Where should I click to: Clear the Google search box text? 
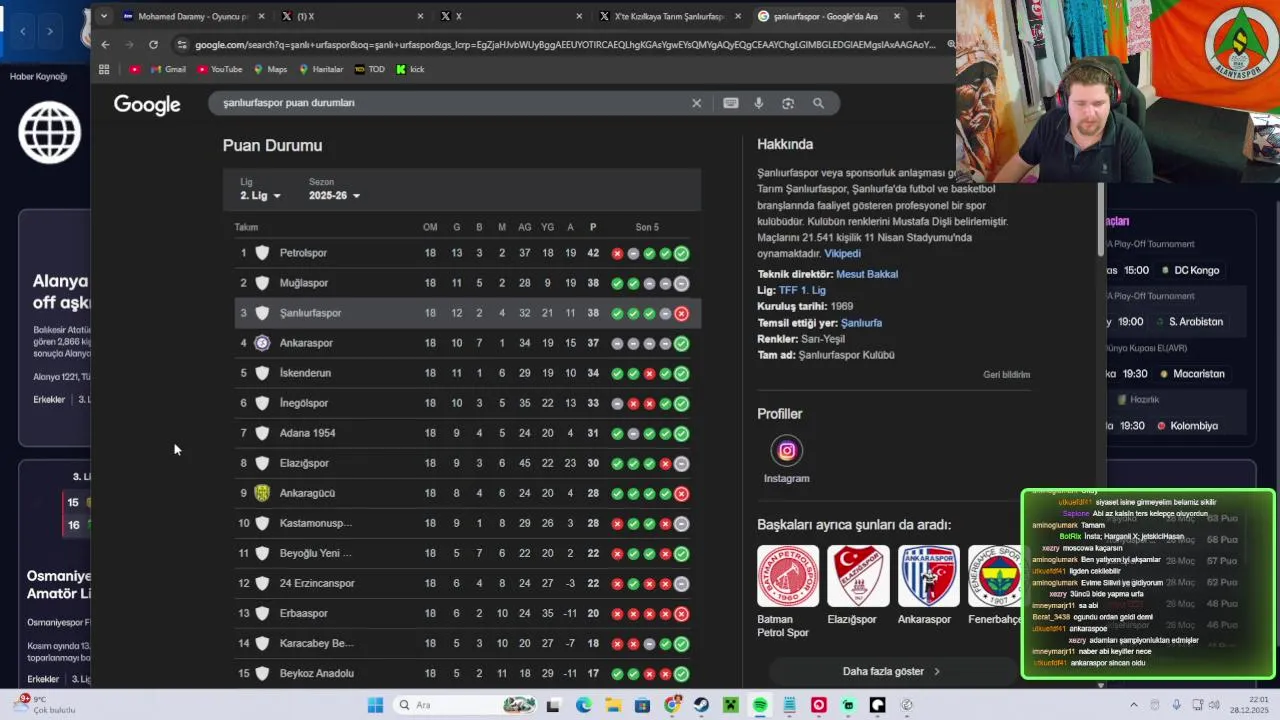coord(697,103)
